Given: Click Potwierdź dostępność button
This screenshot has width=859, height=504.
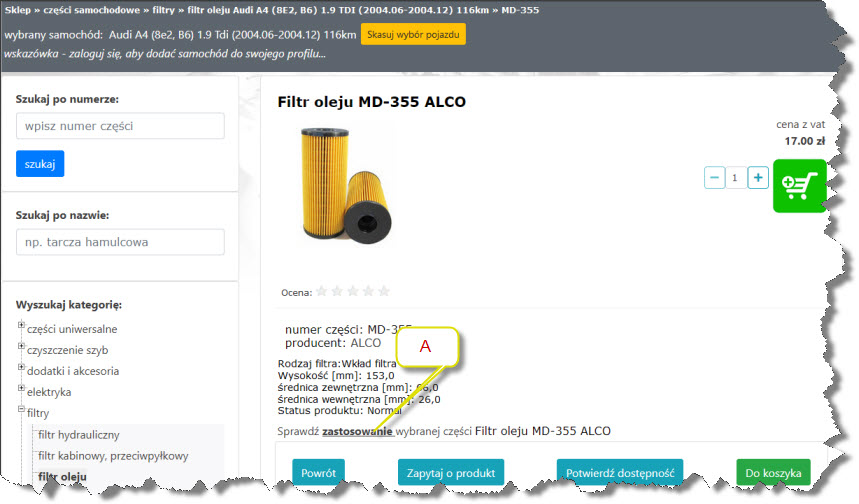Looking at the screenshot, I should (620, 473).
